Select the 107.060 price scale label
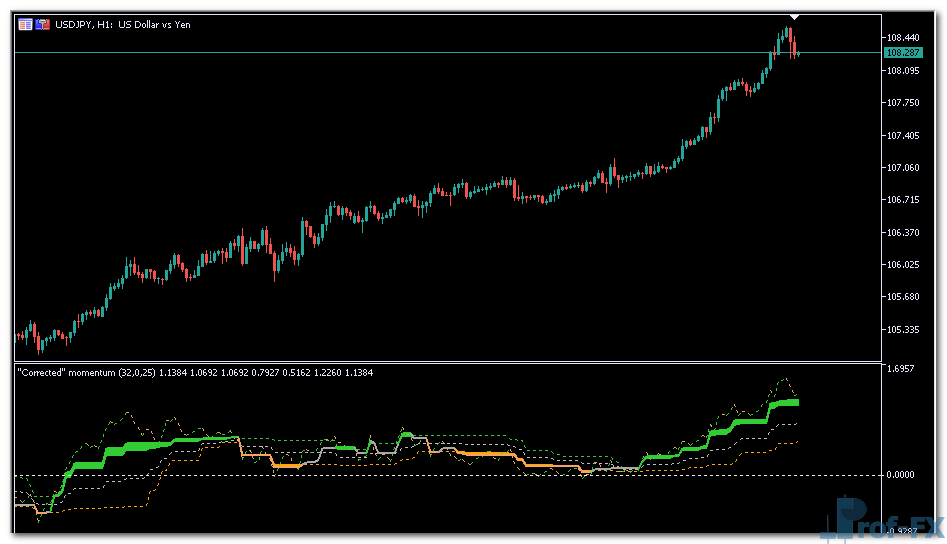The width and height of the screenshot is (947, 544). (x=902, y=168)
